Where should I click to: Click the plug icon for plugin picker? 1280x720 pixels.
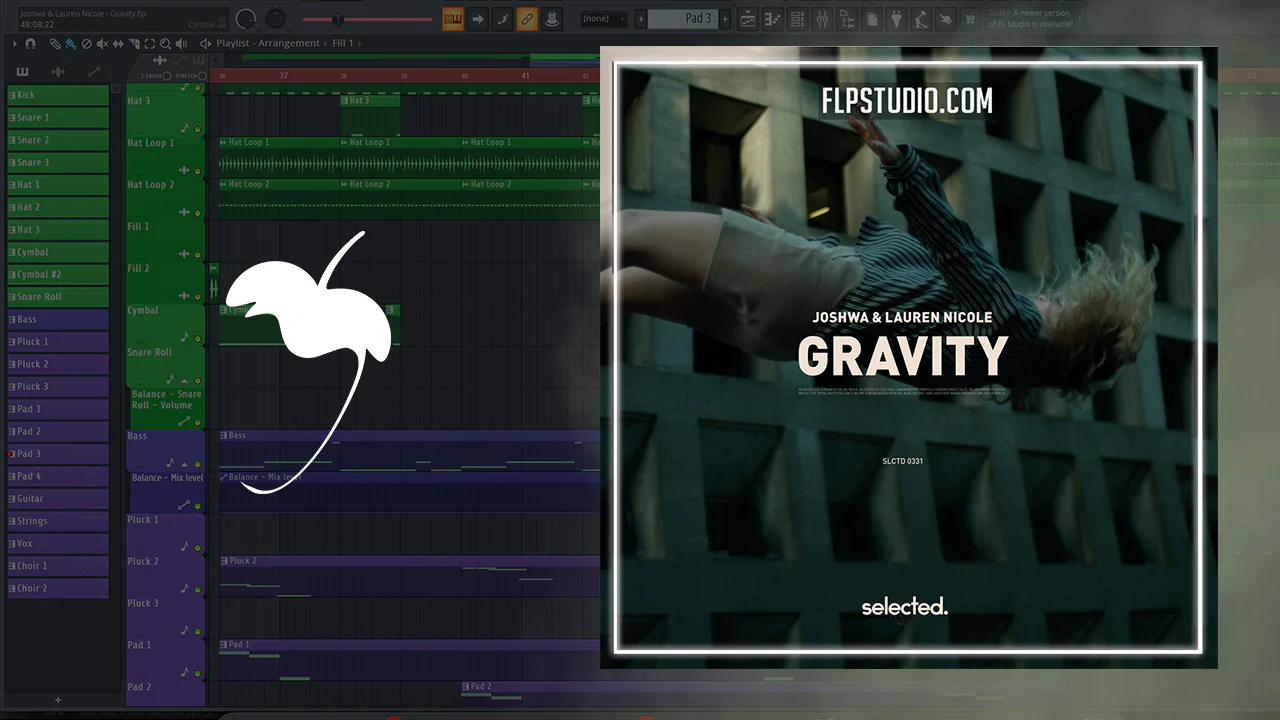896,19
